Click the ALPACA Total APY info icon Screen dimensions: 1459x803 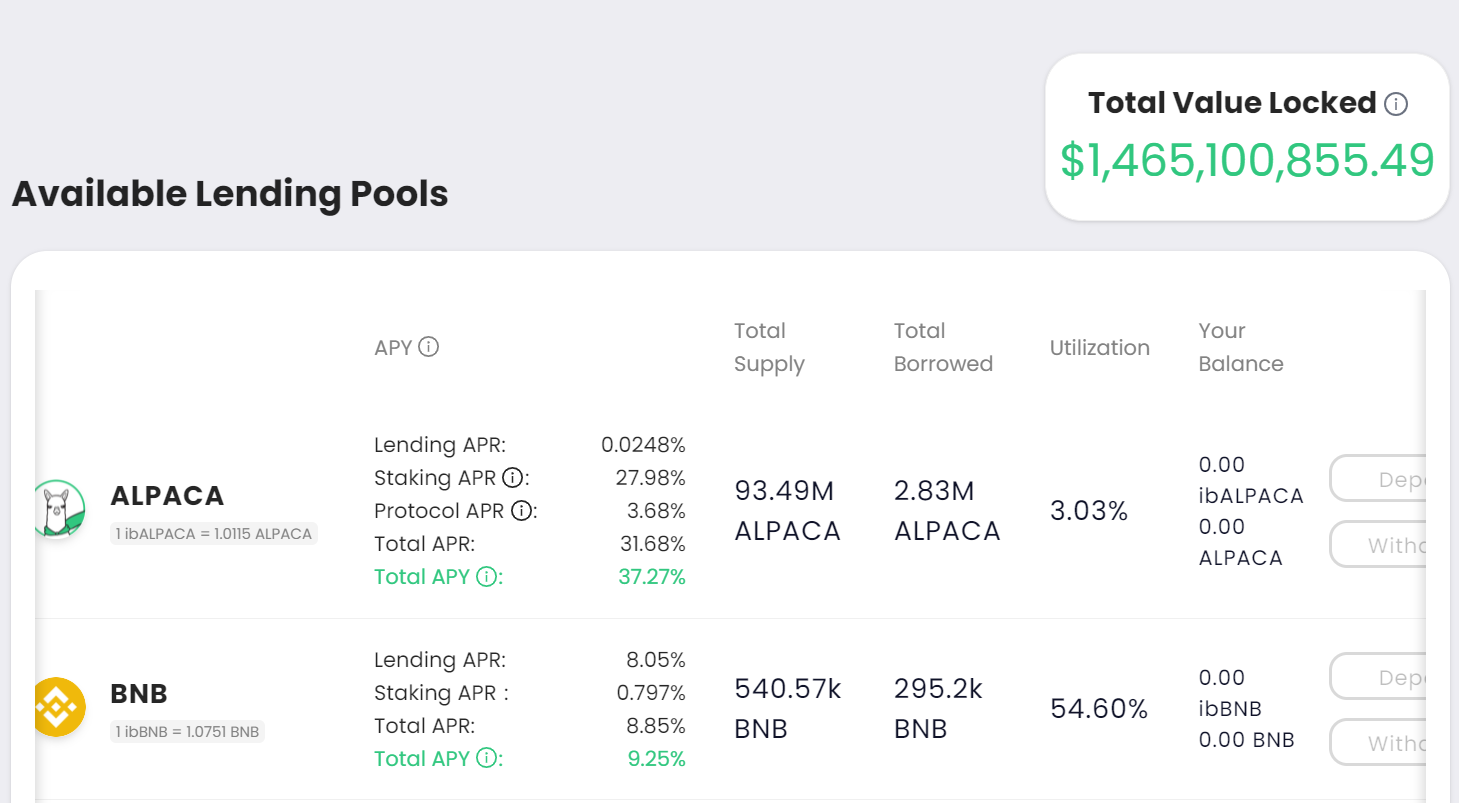click(x=486, y=577)
